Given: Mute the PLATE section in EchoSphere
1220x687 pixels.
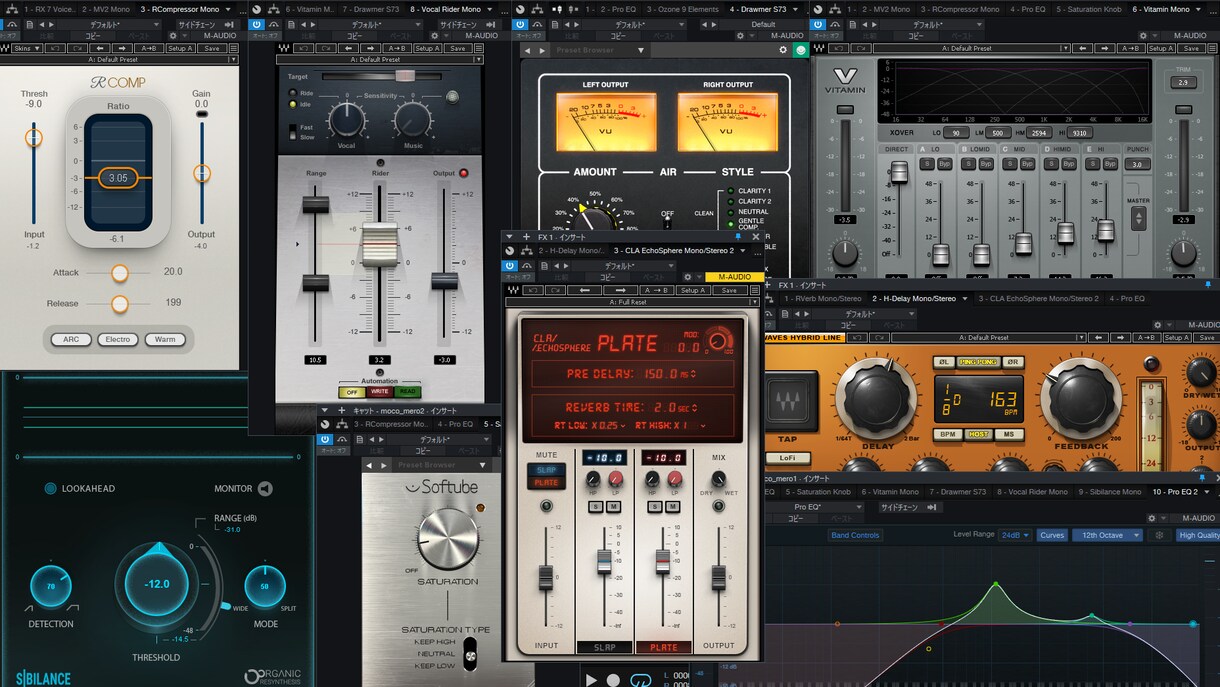Looking at the screenshot, I should [x=546, y=482].
